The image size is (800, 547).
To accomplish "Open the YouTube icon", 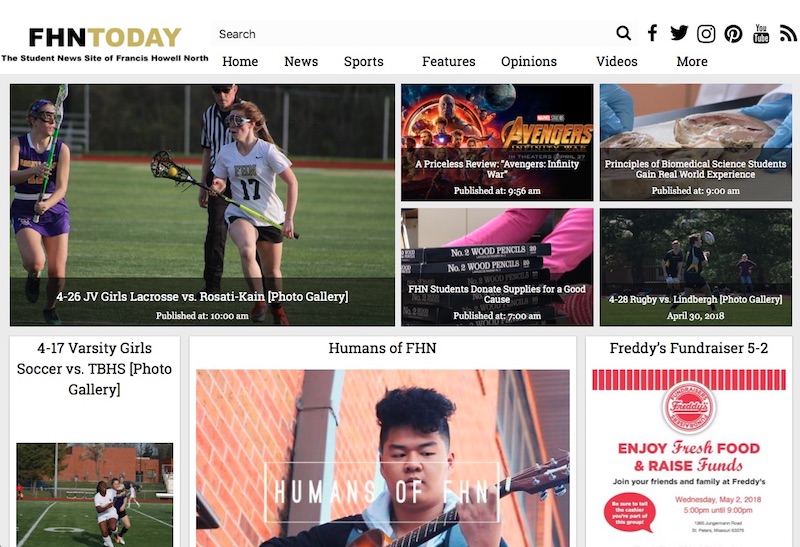I will (x=761, y=34).
